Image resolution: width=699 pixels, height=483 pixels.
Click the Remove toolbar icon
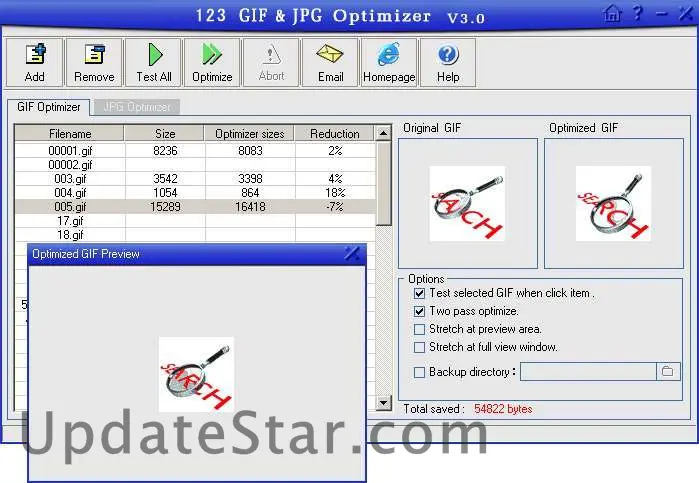[x=94, y=62]
